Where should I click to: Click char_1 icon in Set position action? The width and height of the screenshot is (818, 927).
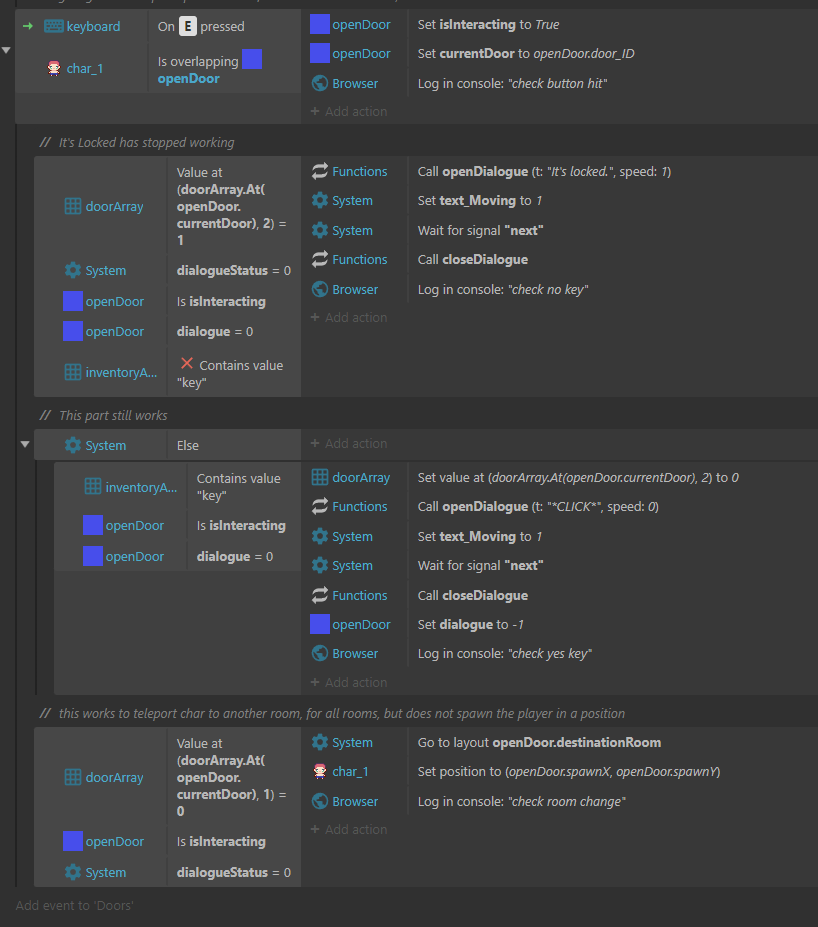[x=320, y=772]
